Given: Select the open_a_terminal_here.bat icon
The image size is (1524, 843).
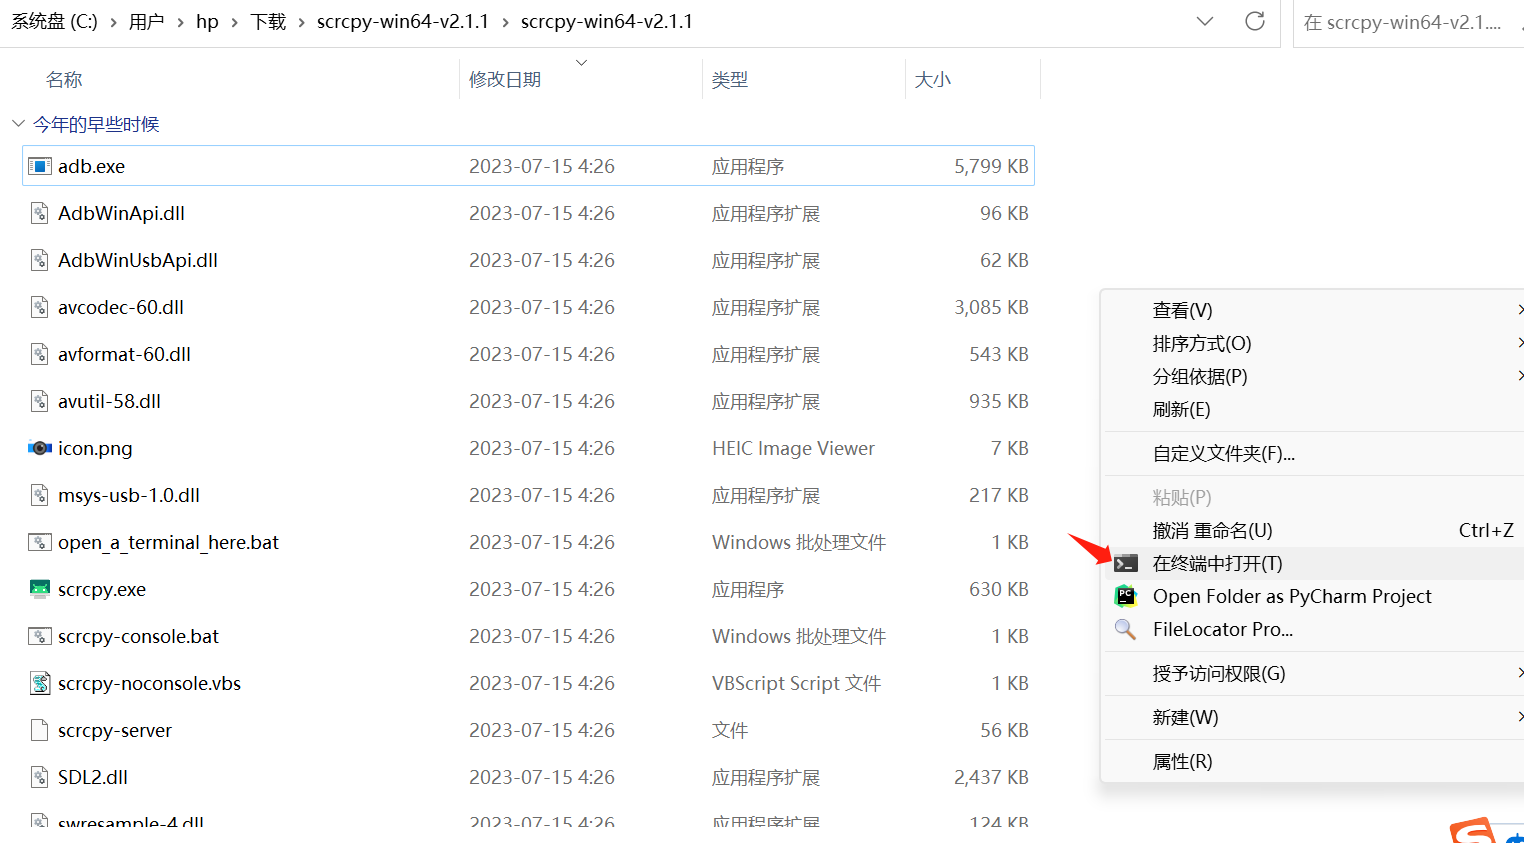Looking at the screenshot, I should click(40, 541).
